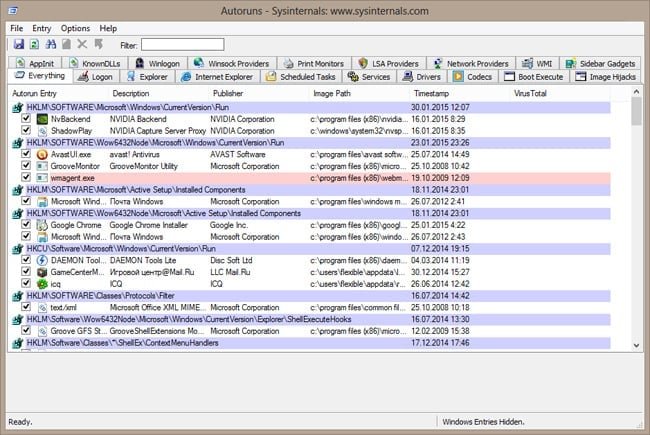This screenshot has height=435, width=650.
Task: Uncheck the NvBackend autorun entry
Action: pos(26,119)
